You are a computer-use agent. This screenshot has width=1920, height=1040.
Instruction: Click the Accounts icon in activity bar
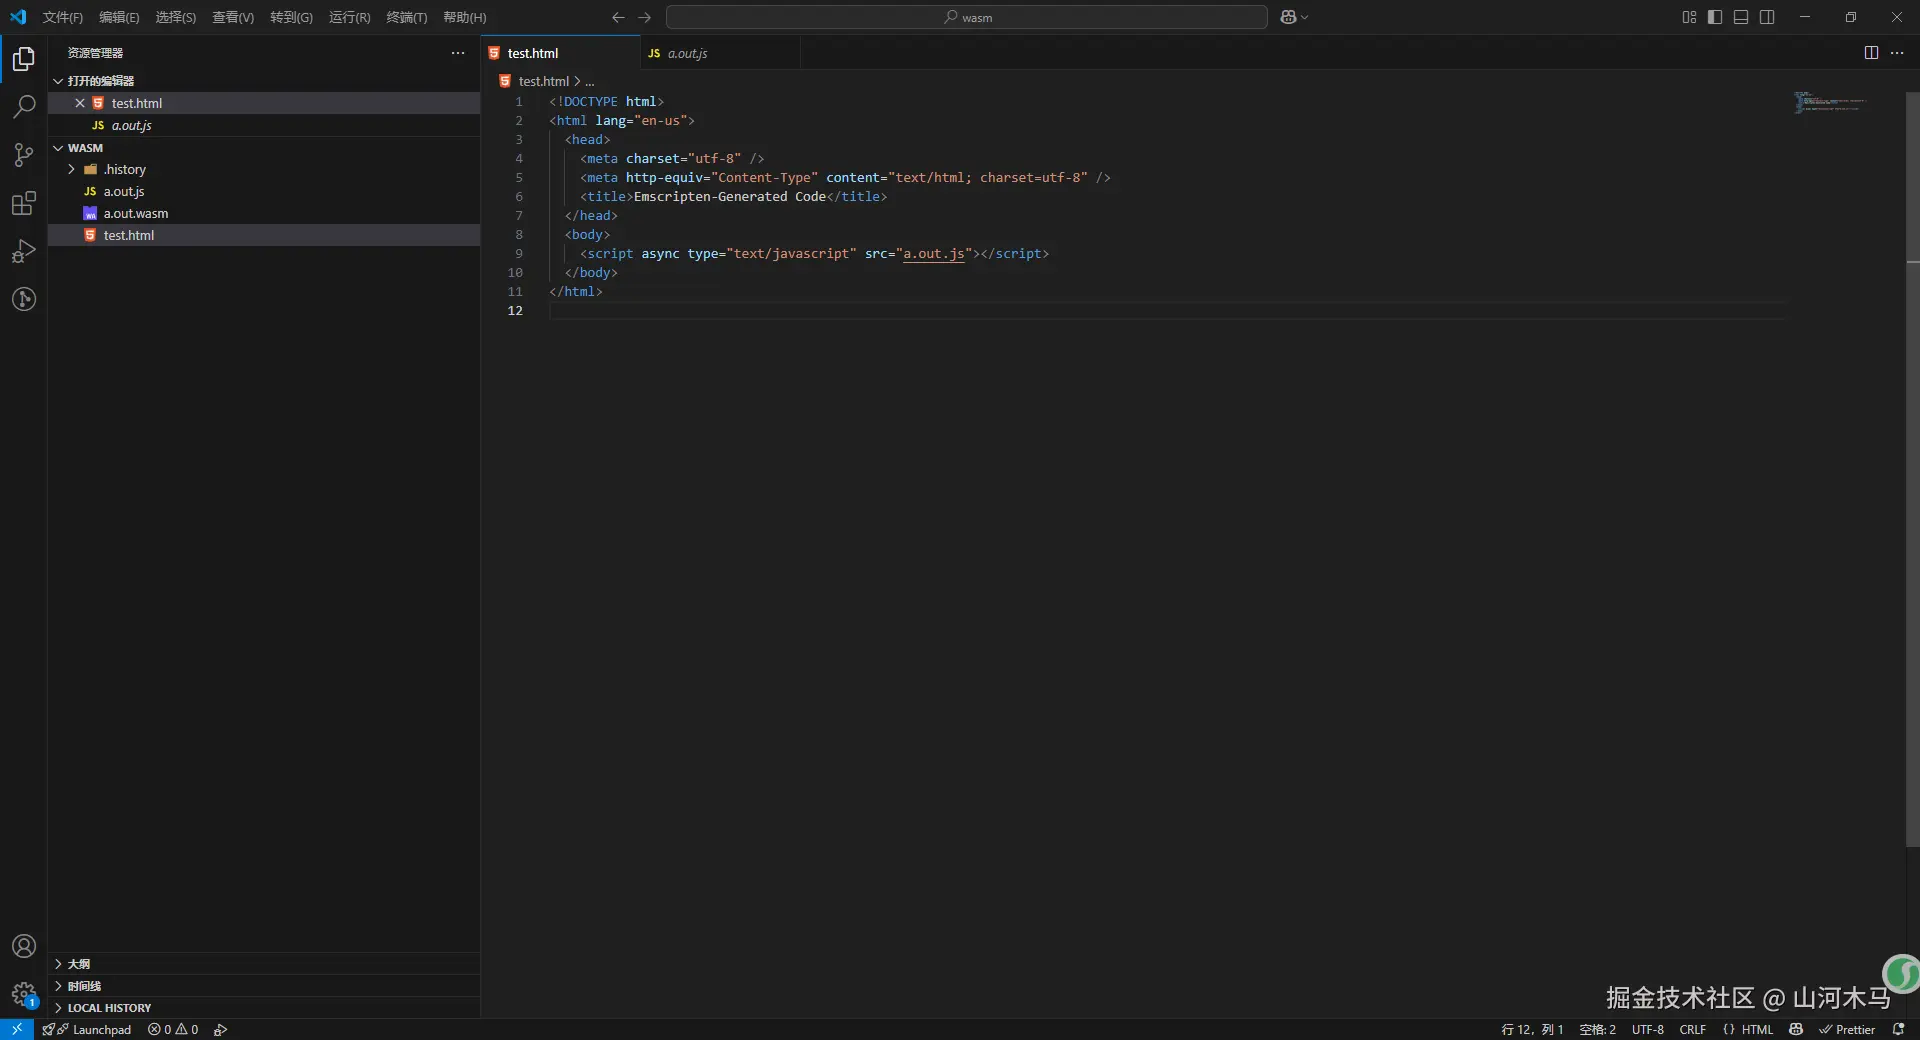point(24,946)
